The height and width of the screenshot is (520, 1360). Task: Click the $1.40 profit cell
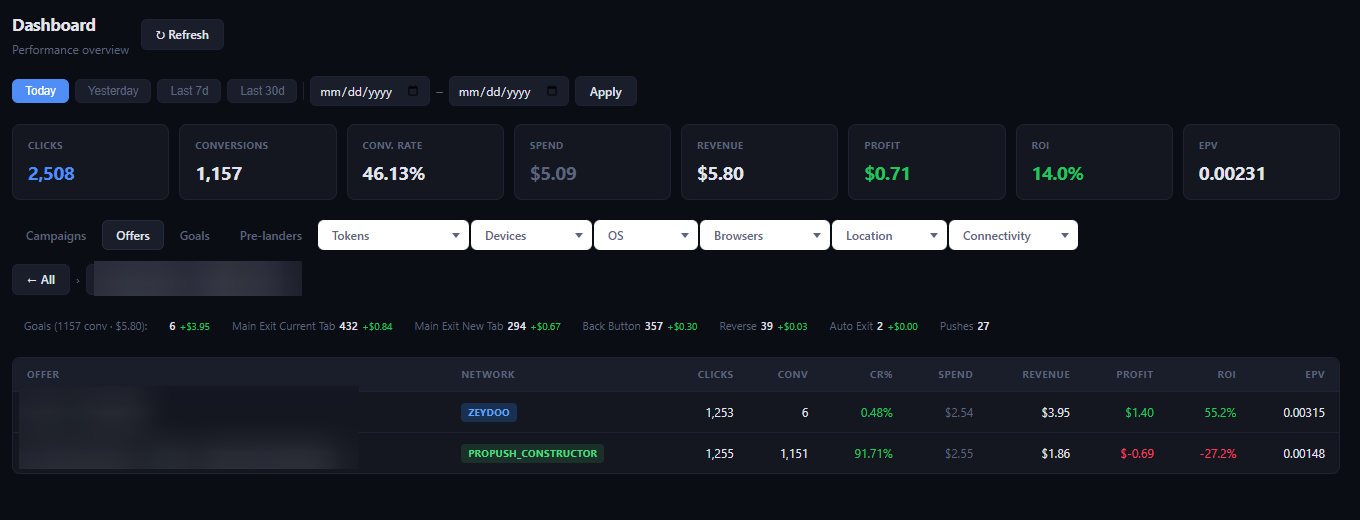point(1139,412)
